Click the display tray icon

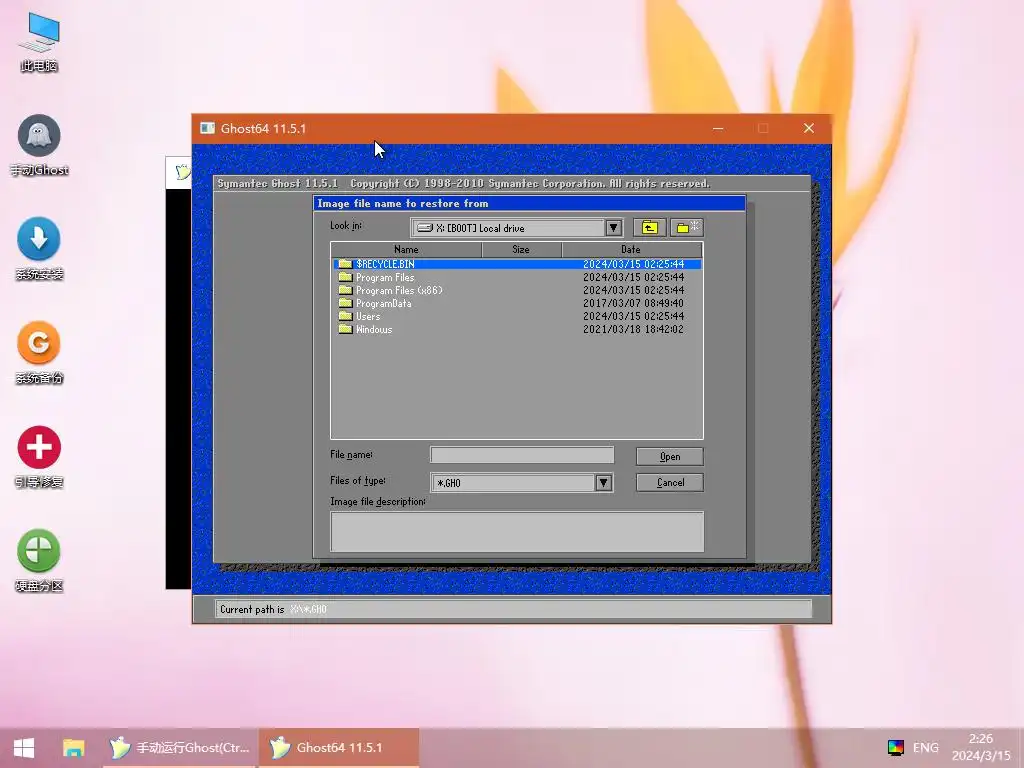click(896, 748)
